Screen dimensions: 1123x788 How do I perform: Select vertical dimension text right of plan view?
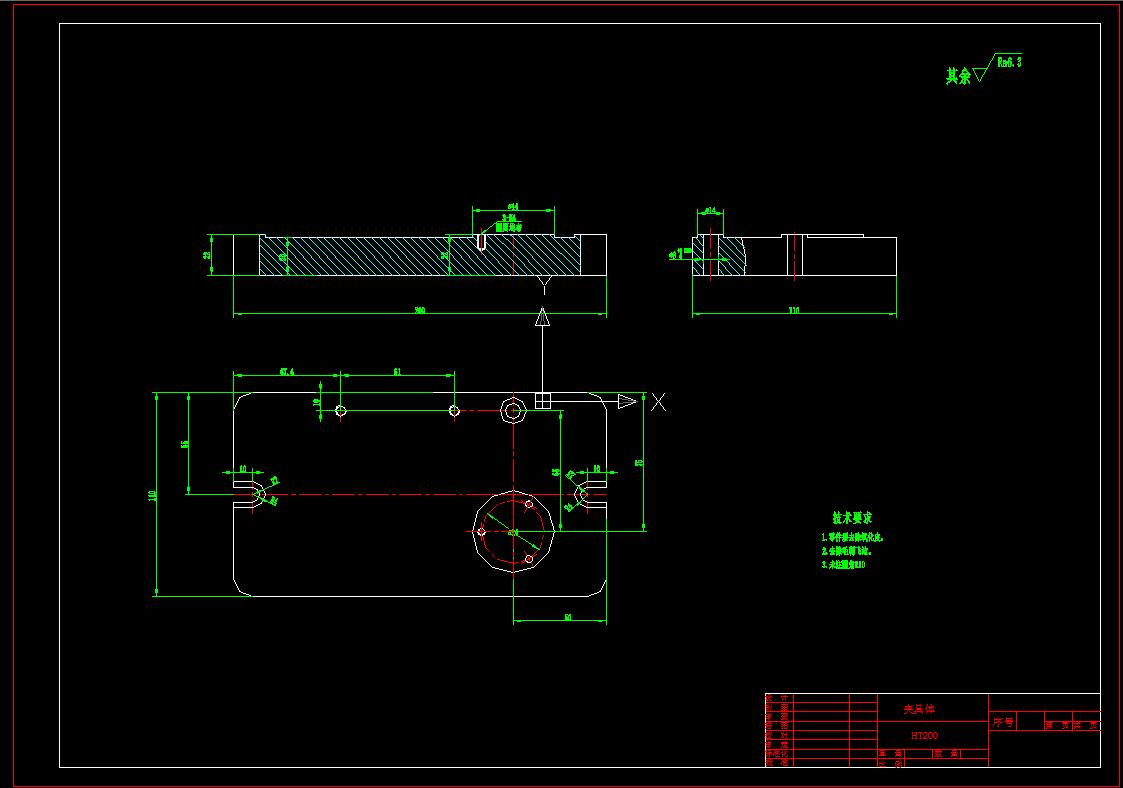coord(640,463)
